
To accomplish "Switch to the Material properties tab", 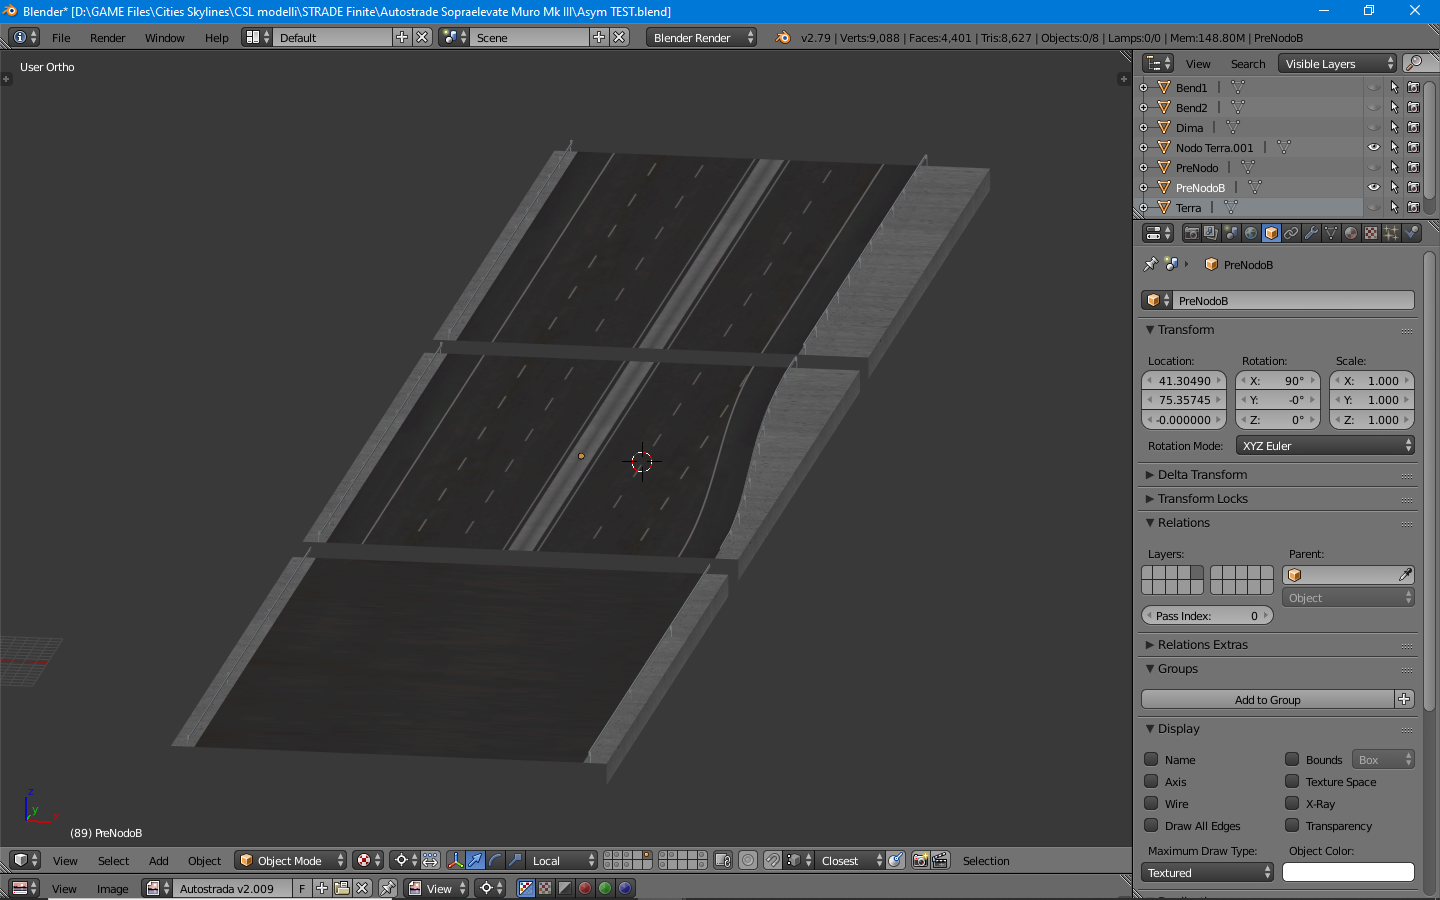I will [x=1351, y=233].
